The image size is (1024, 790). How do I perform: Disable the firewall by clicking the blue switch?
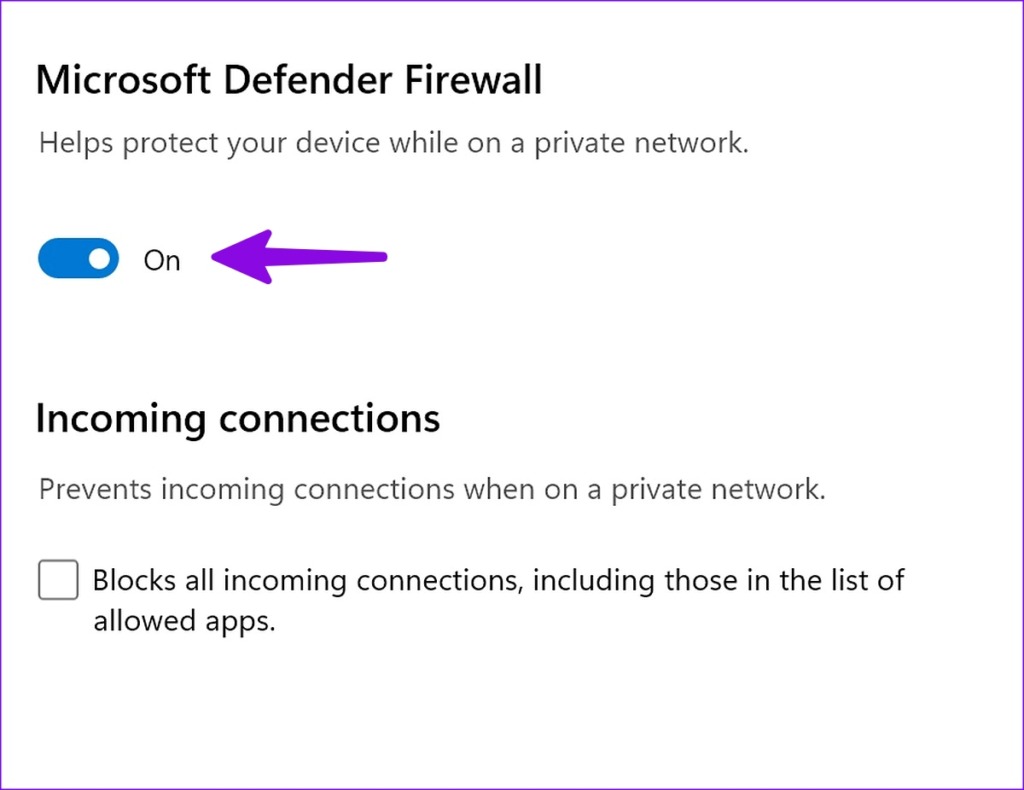point(78,258)
